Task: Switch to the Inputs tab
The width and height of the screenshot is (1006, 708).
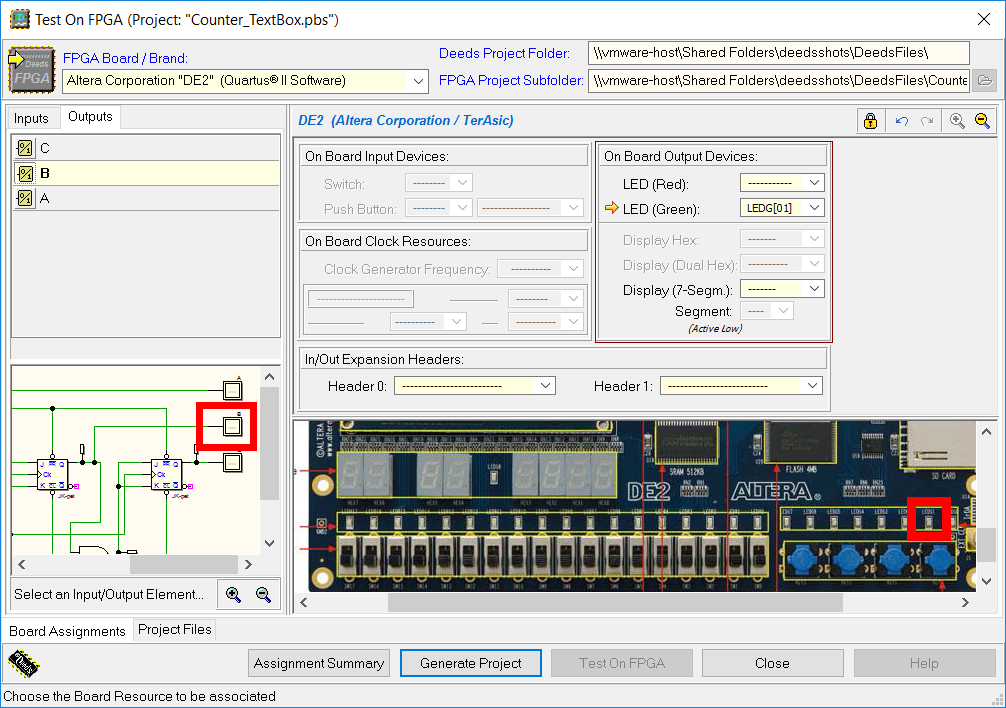Action: click(31, 119)
